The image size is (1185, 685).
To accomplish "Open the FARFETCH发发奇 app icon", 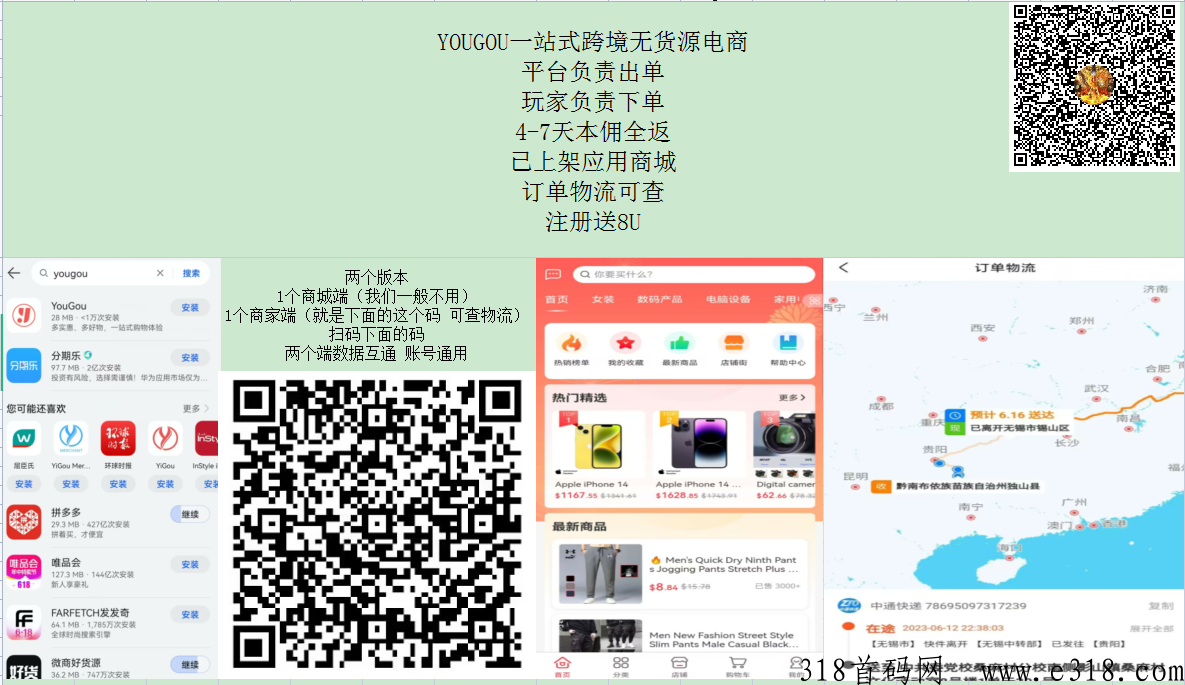I will click(24, 622).
